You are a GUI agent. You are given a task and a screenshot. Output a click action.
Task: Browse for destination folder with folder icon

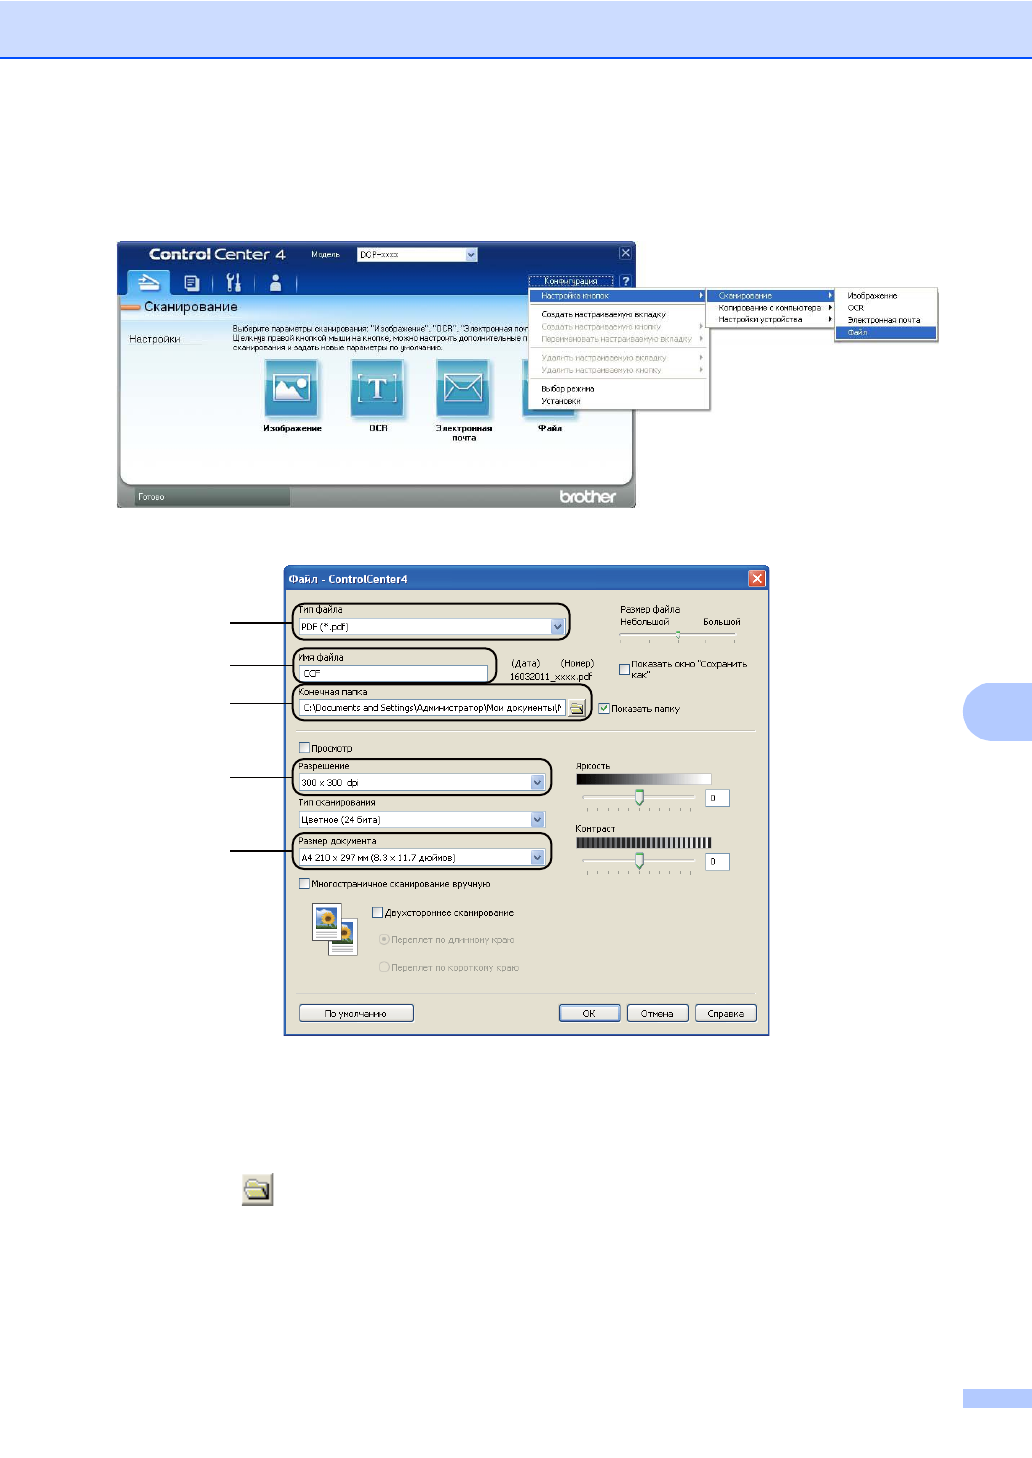(577, 708)
